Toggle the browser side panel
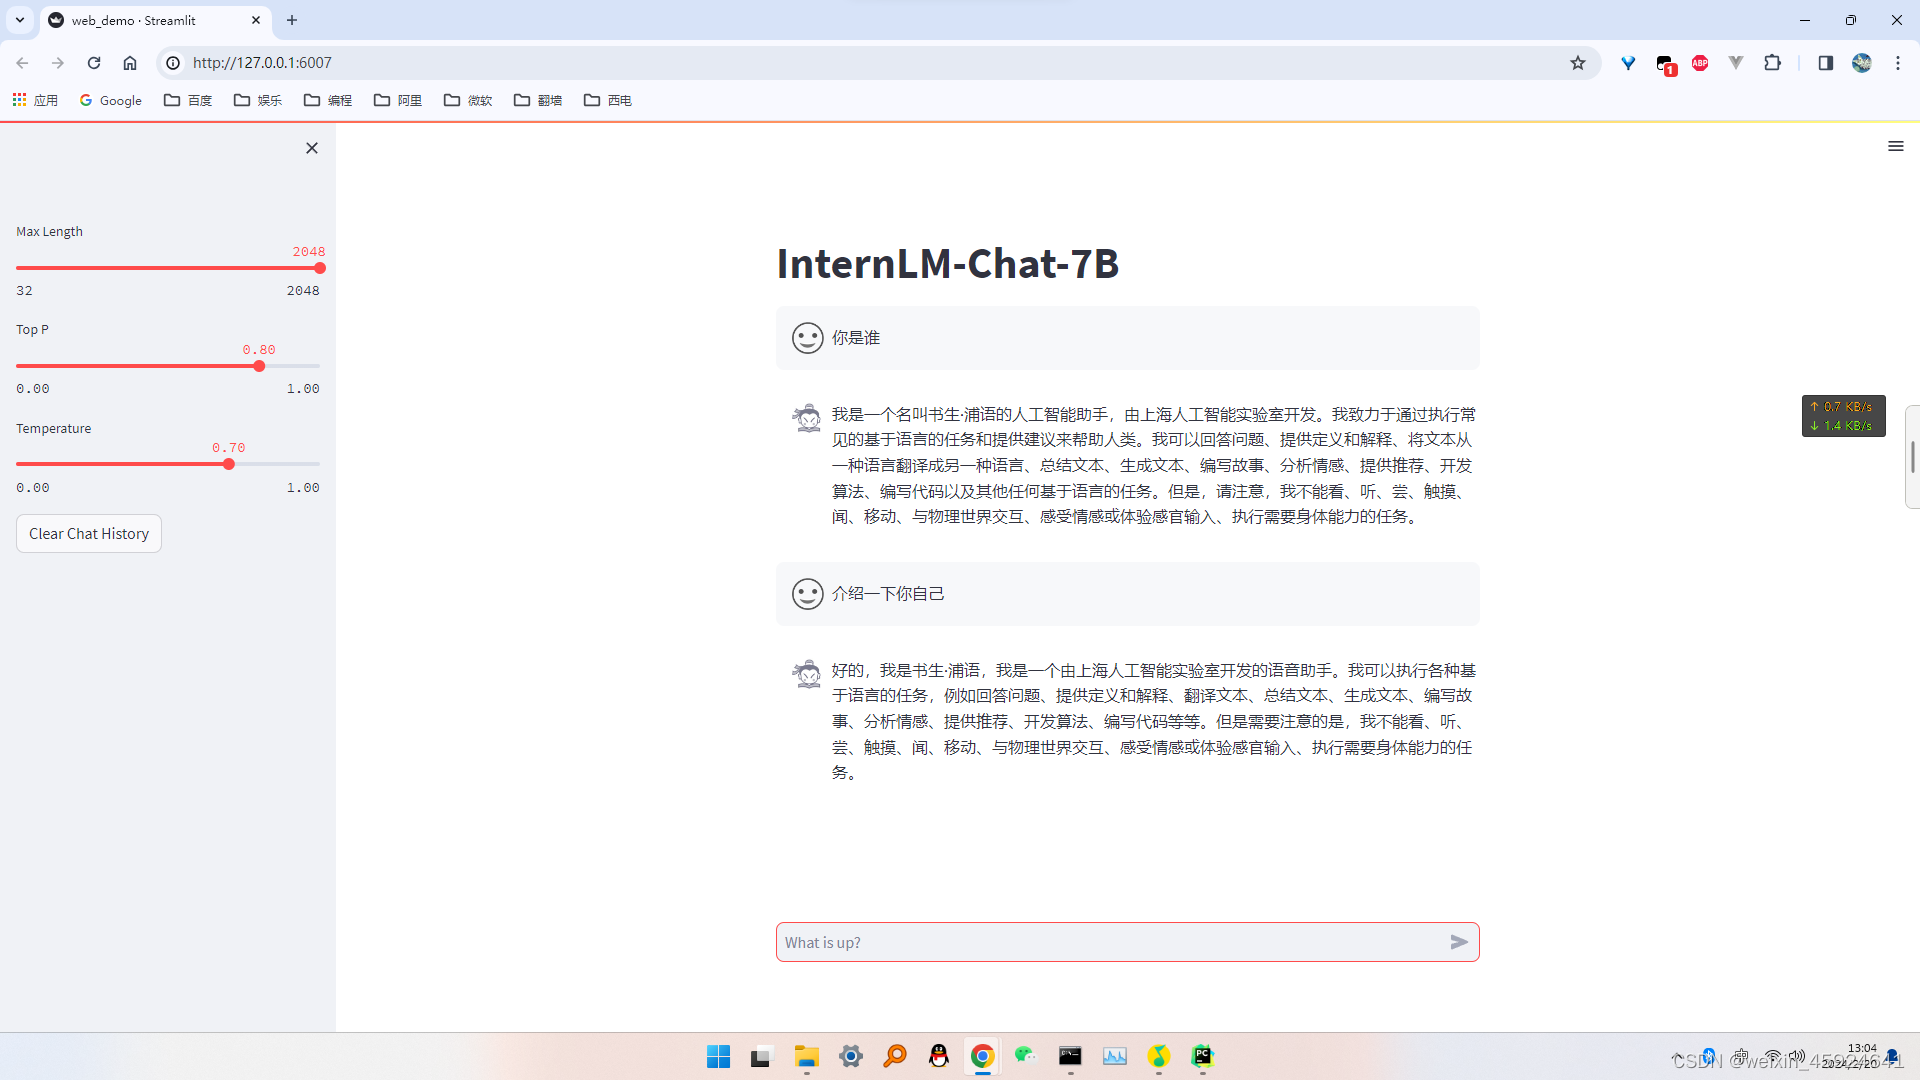Viewport: 1920px width, 1080px height. [x=1825, y=63]
